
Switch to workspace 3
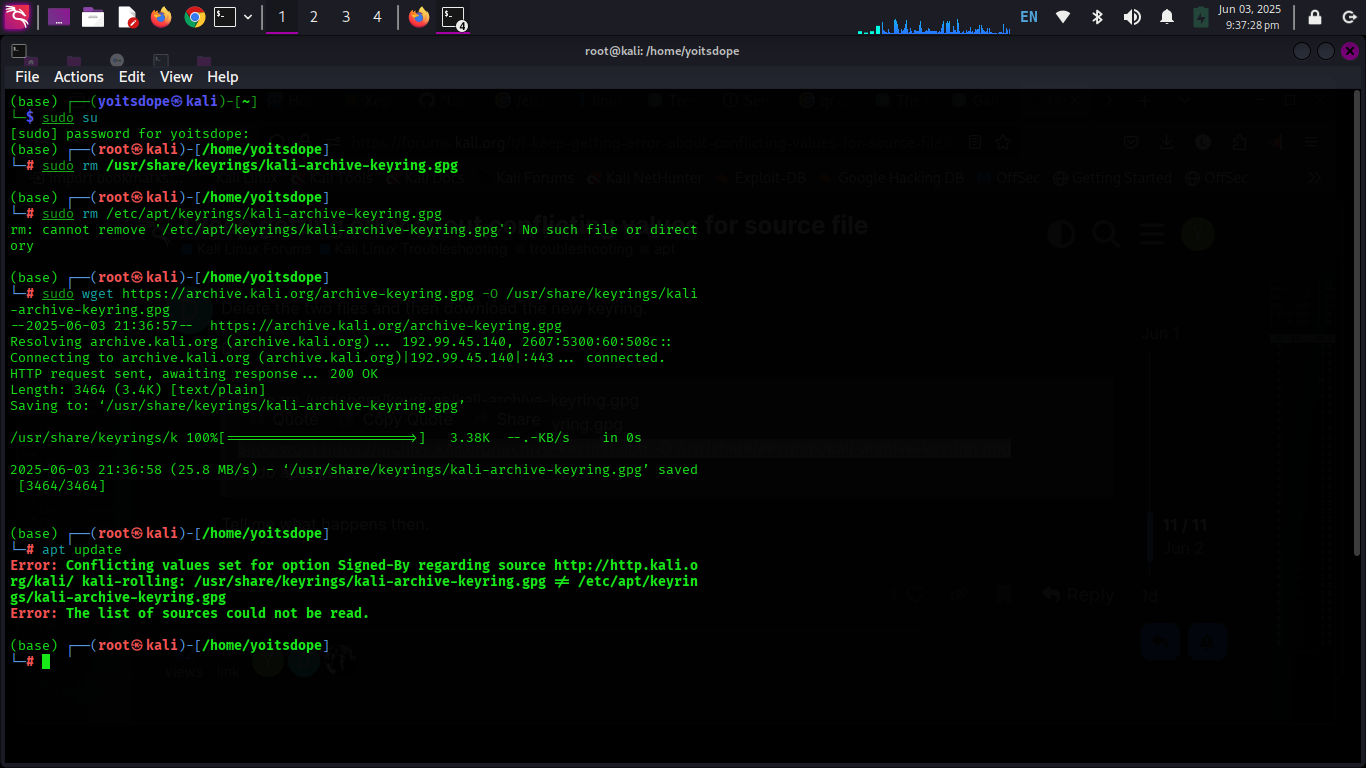[x=346, y=17]
